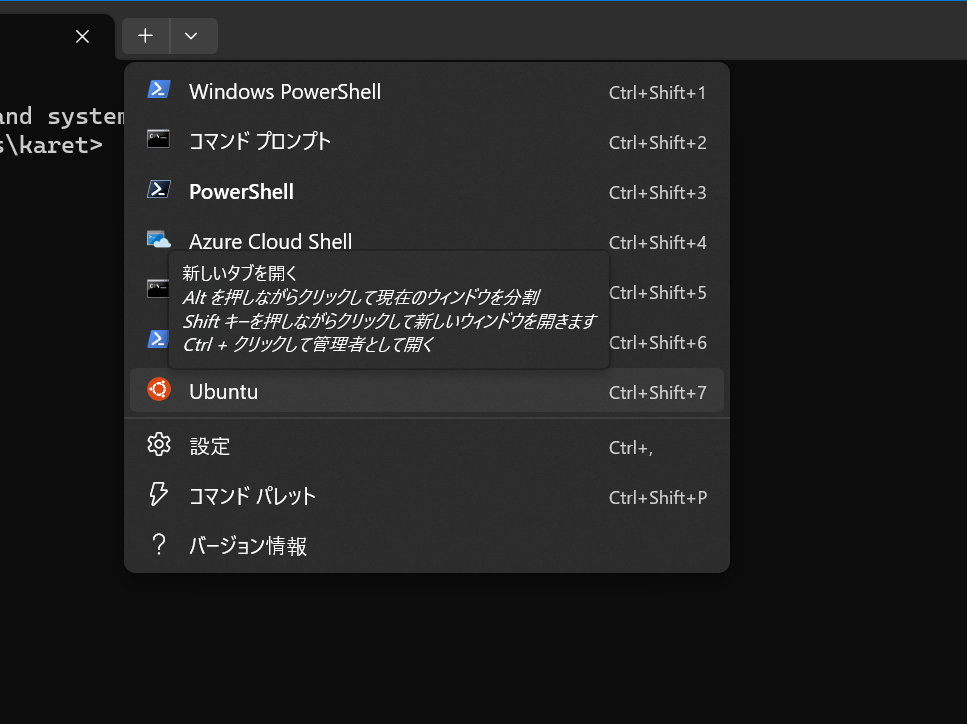Open コマンド パレット
The width and height of the screenshot is (967, 724).
click(x=427, y=496)
